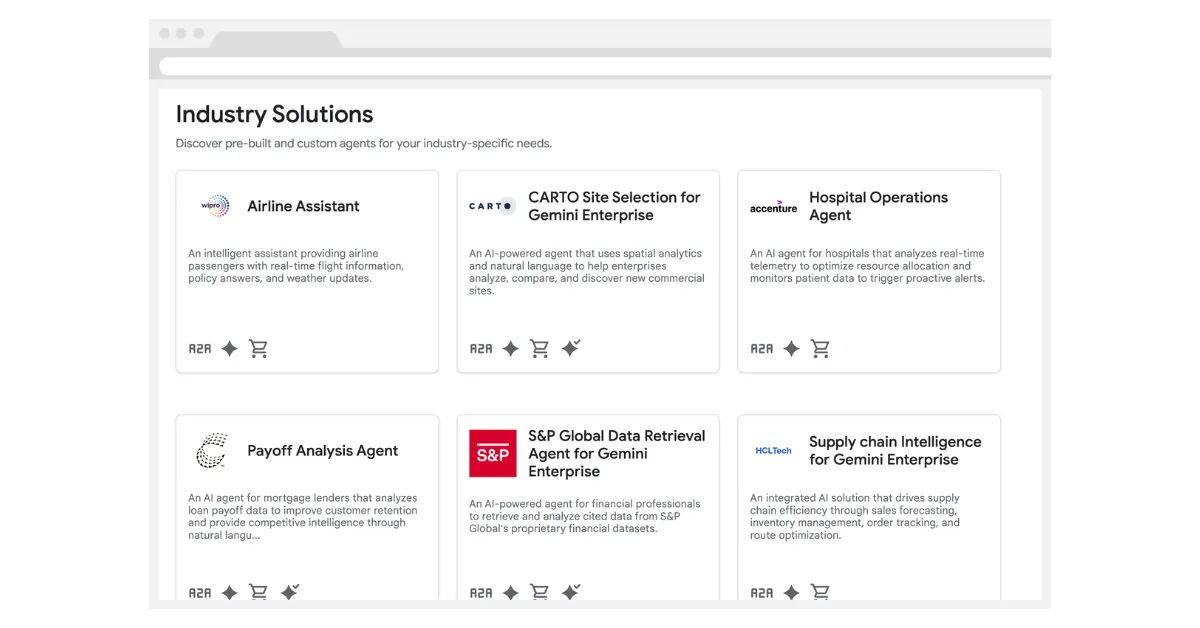
Task: Select the Hospital Operations Agent card
Action: coord(868,270)
